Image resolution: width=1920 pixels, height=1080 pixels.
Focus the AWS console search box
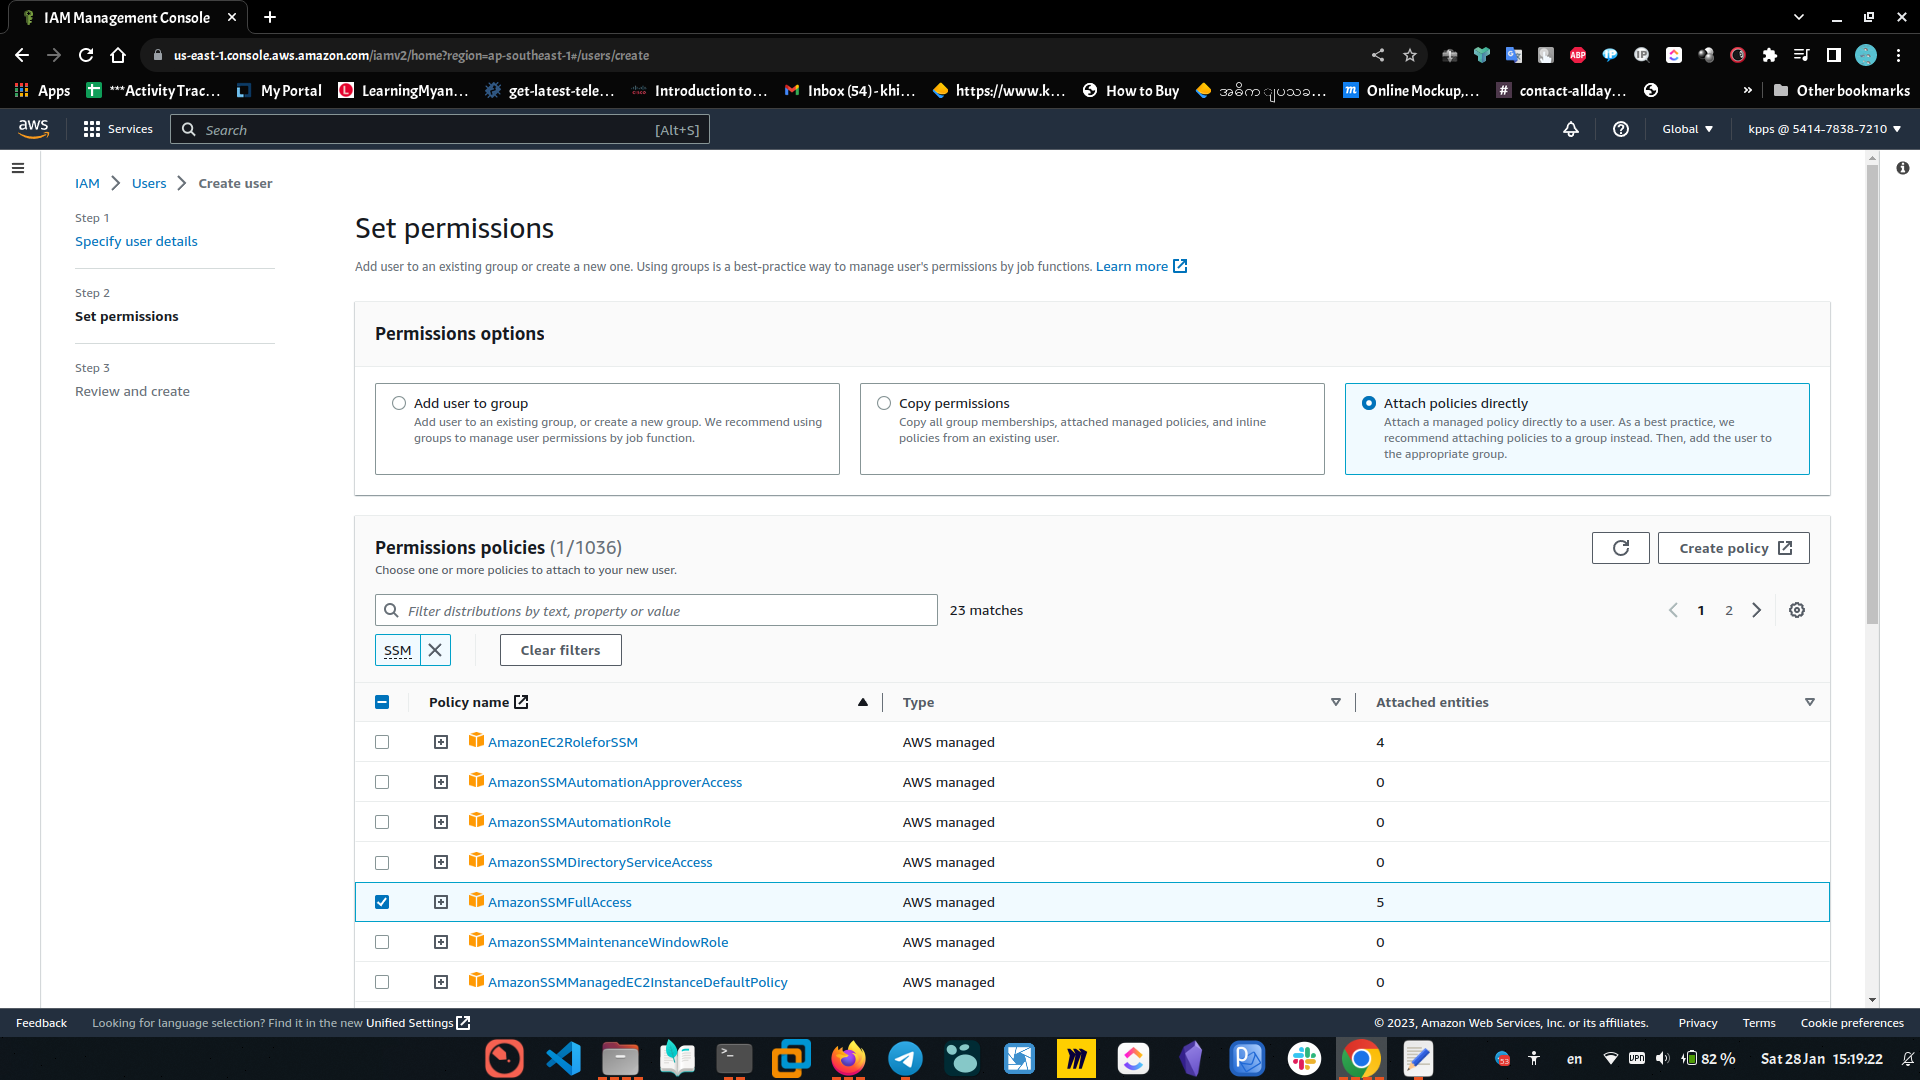point(440,129)
